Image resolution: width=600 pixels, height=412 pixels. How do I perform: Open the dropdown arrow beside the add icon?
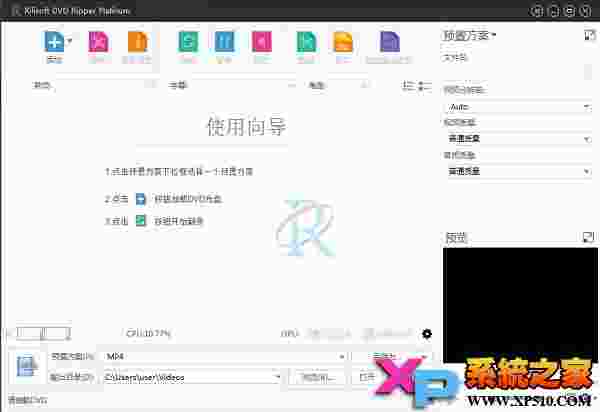click(70, 41)
